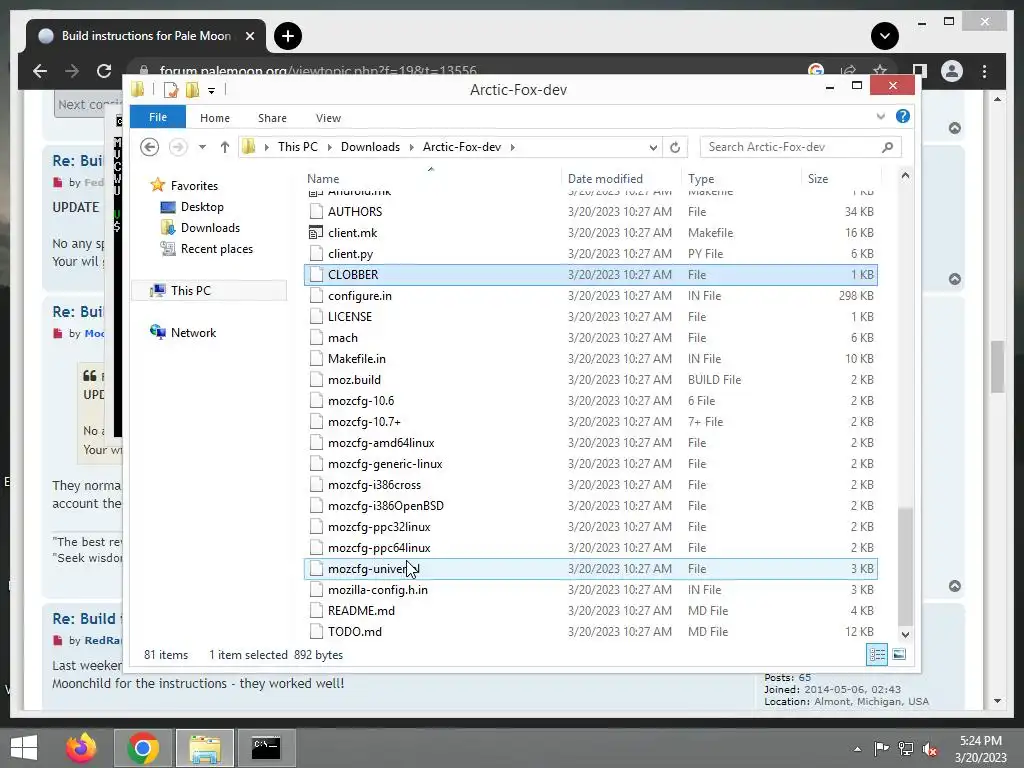This screenshot has height=768, width=1024.
Task: Show hidden system tray icons
Action: (857, 749)
